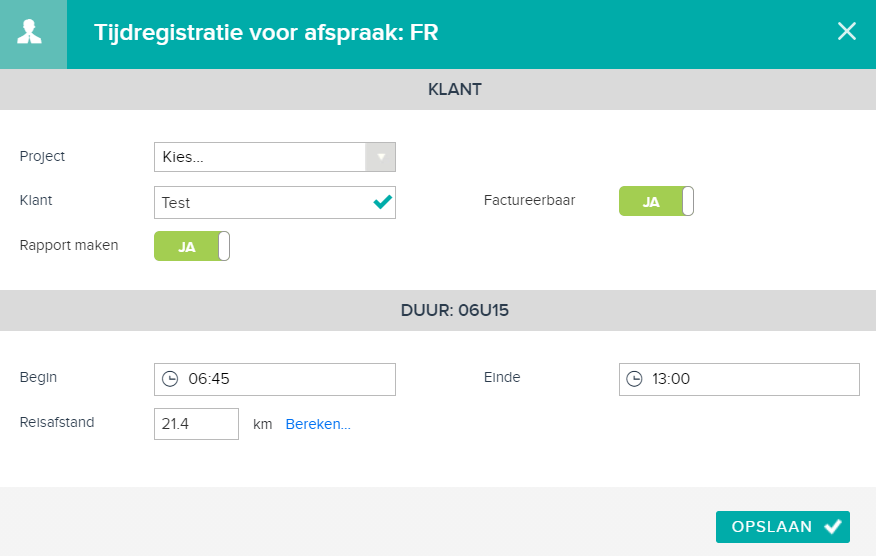This screenshot has width=876, height=556.
Task: Toggle the Rapport maken switch
Action: point(192,246)
